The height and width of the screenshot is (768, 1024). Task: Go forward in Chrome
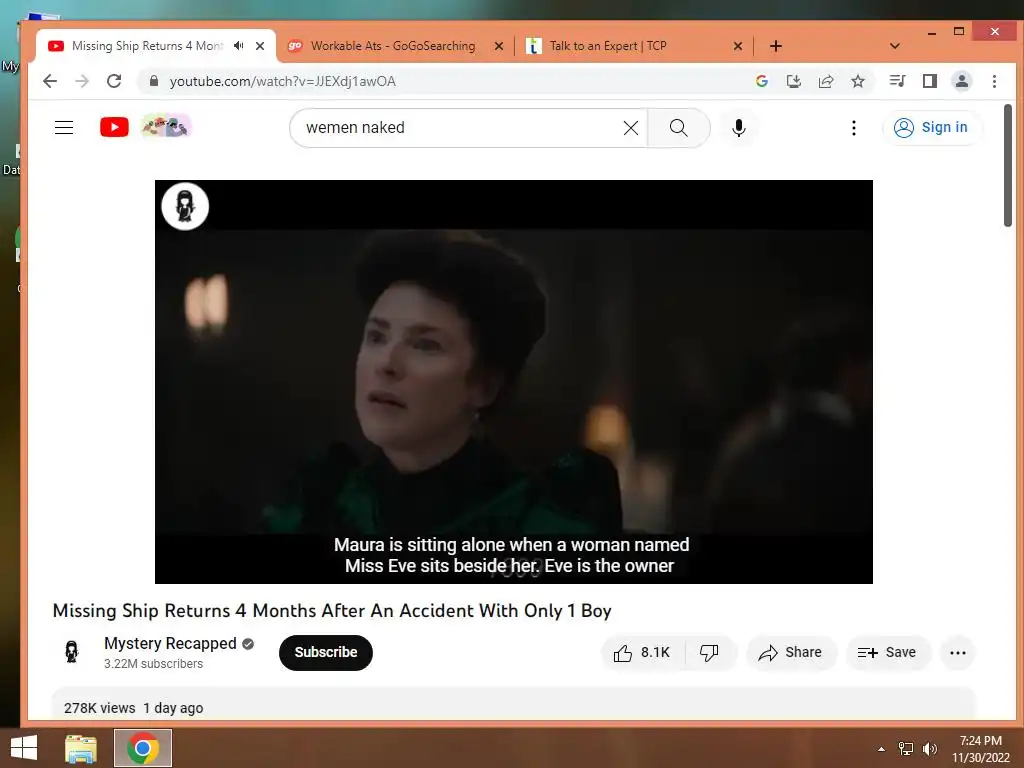[x=82, y=81]
